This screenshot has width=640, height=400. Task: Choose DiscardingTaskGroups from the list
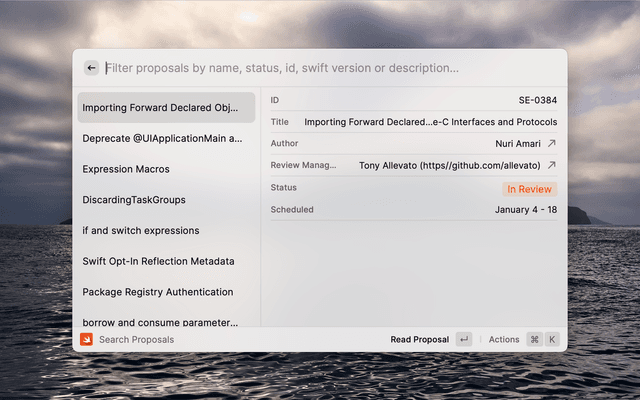click(134, 200)
